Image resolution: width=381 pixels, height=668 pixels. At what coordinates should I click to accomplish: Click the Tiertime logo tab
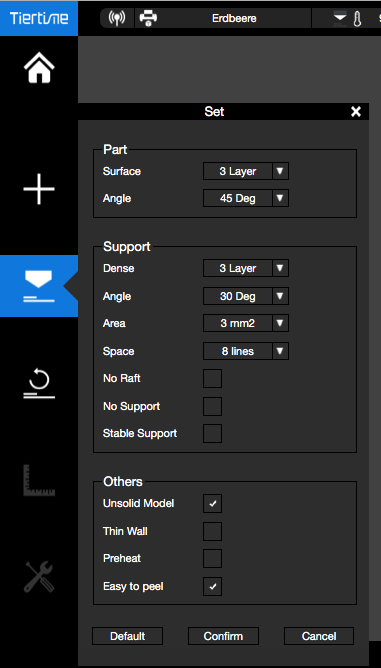(x=39, y=18)
